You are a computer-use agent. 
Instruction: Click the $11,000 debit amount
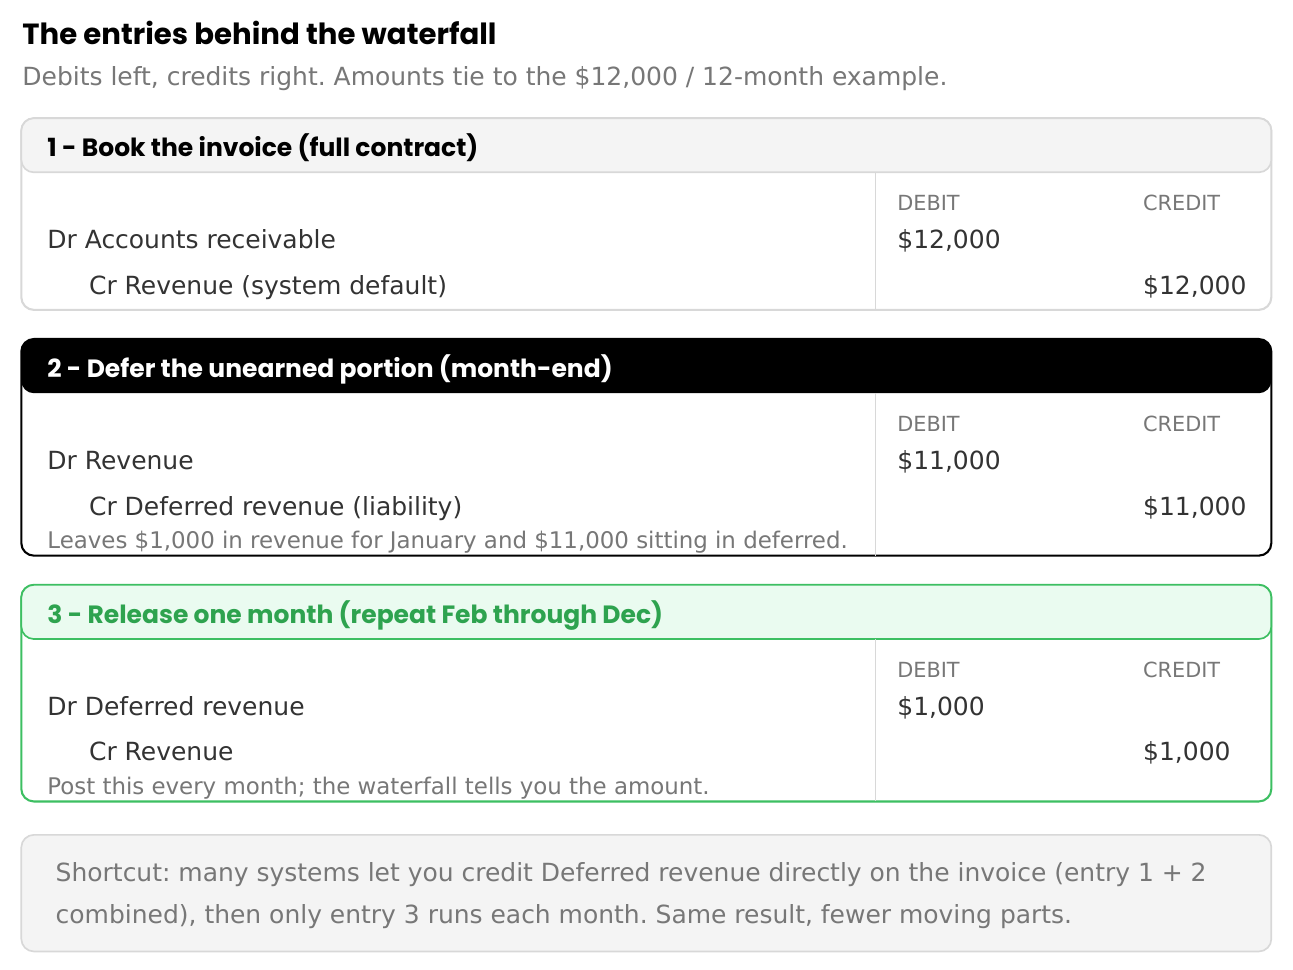click(x=949, y=460)
